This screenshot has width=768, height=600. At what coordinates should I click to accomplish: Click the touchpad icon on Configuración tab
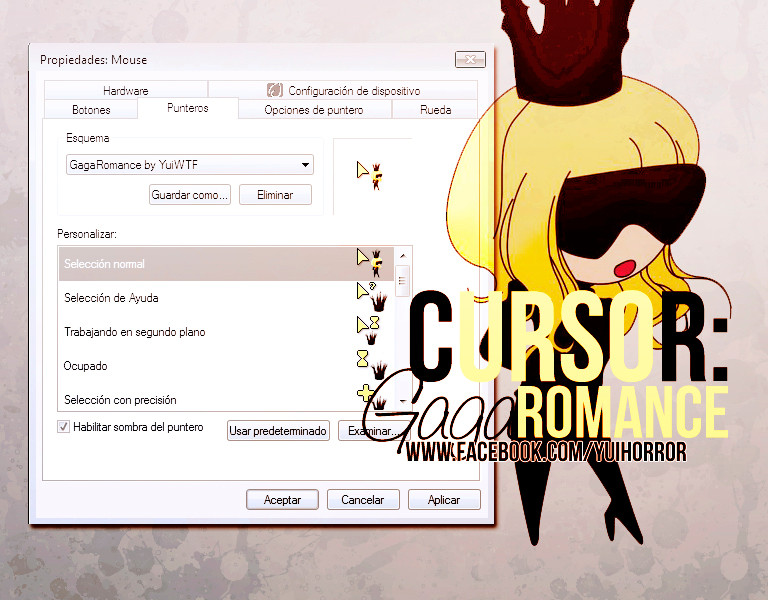coord(275,90)
